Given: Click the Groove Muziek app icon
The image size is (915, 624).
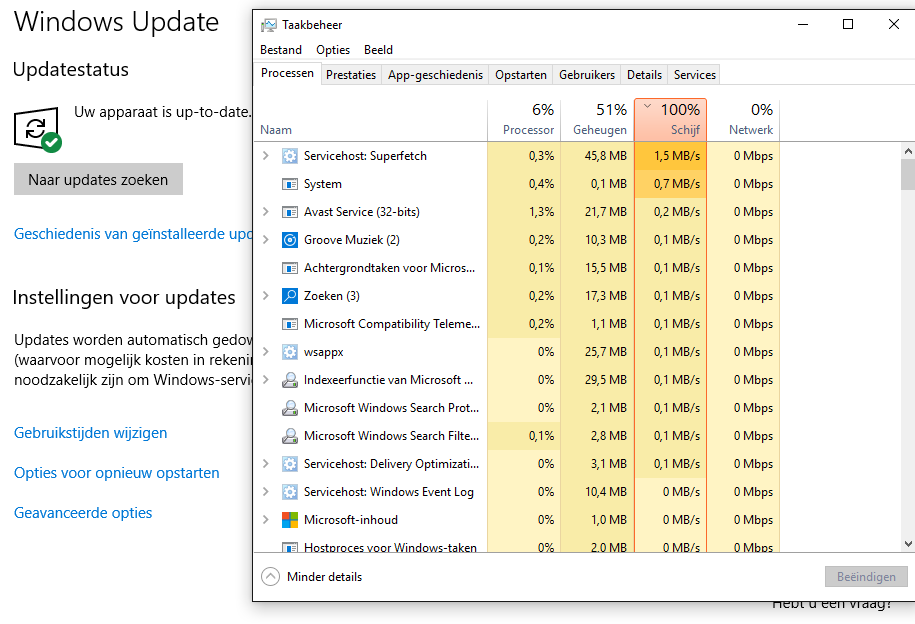Looking at the screenshot, I should click(x=289, y=240).
